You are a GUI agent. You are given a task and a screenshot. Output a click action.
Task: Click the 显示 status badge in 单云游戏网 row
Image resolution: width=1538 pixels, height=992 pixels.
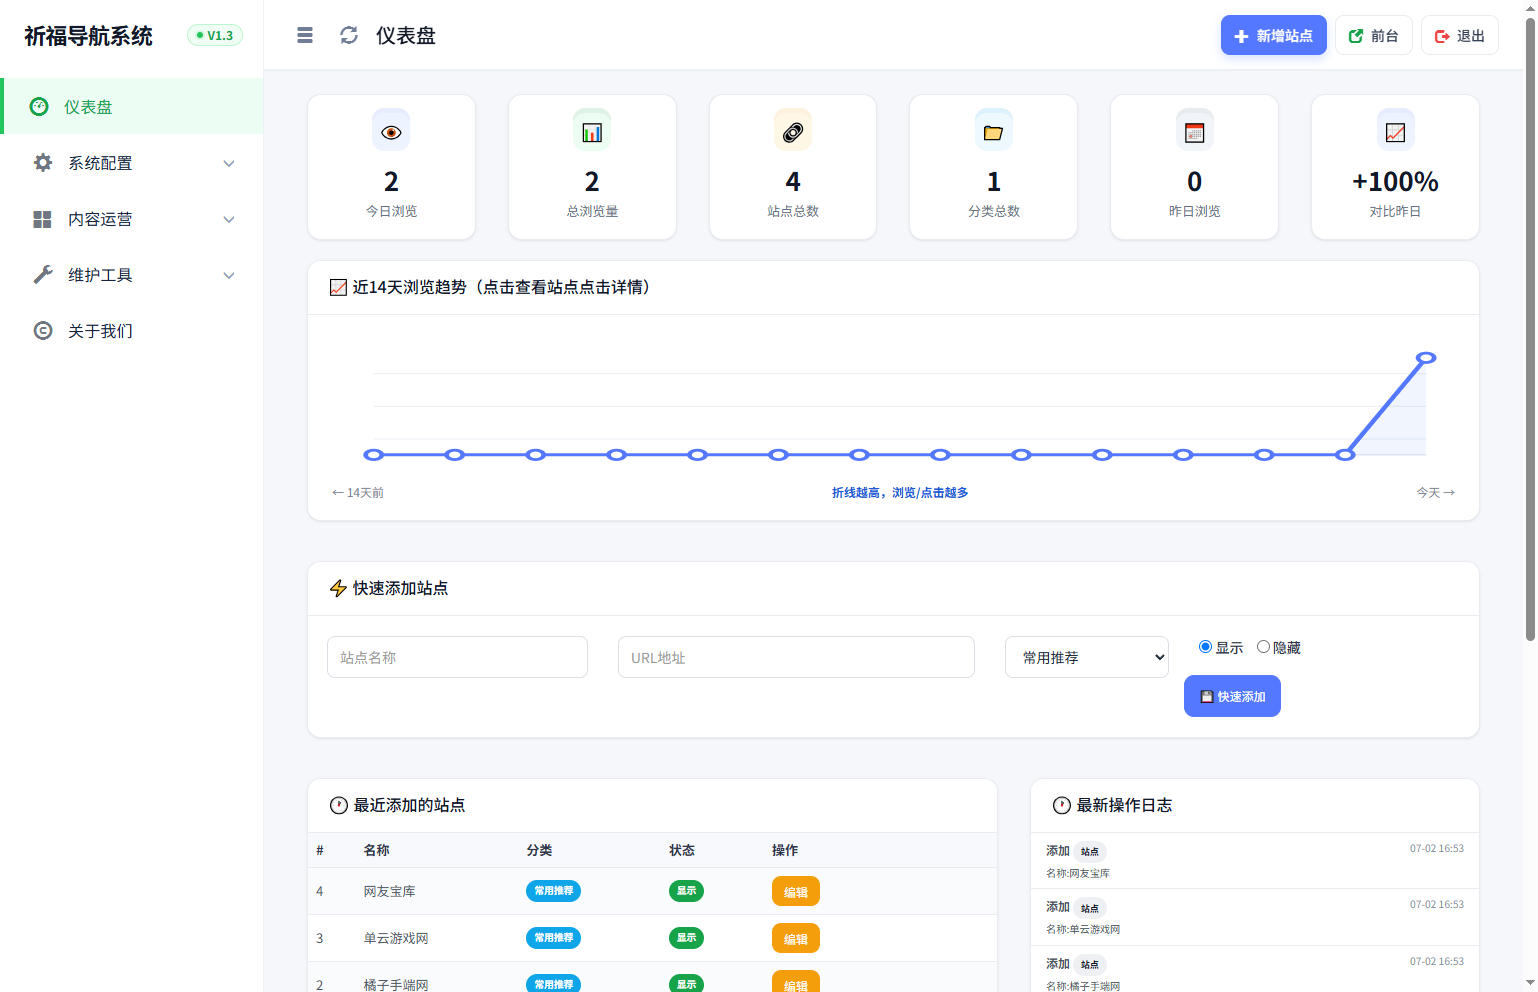(686, 938)
